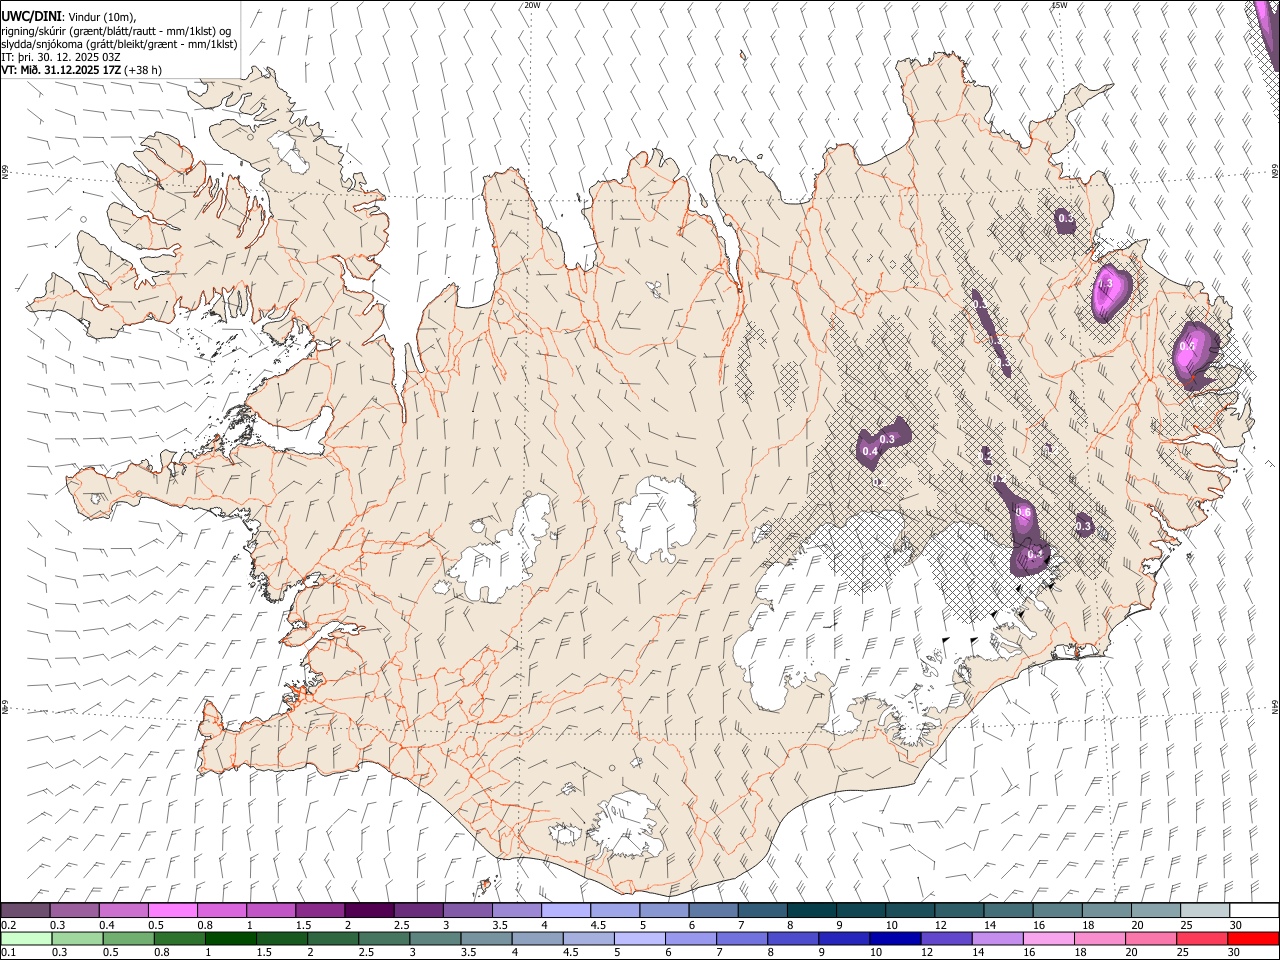Click the bottom-row dark blue swatch between 10 and 12

897,938
